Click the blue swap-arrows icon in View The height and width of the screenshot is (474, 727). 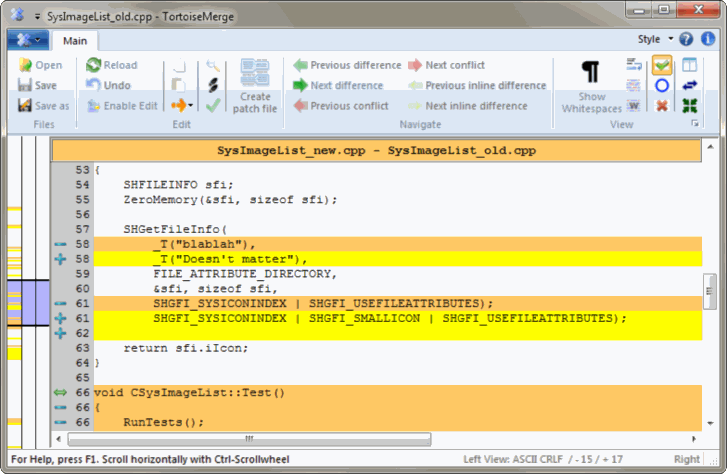[689, 86]
